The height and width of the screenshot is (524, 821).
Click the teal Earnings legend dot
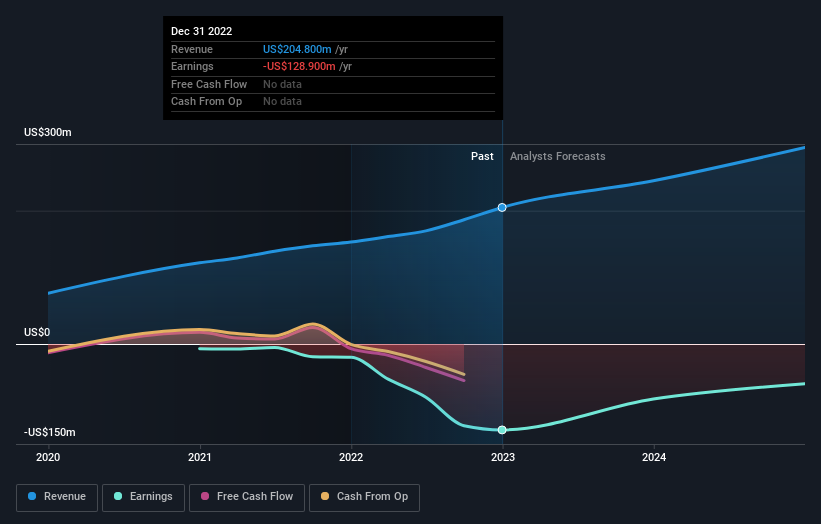[x=118, y=496]
